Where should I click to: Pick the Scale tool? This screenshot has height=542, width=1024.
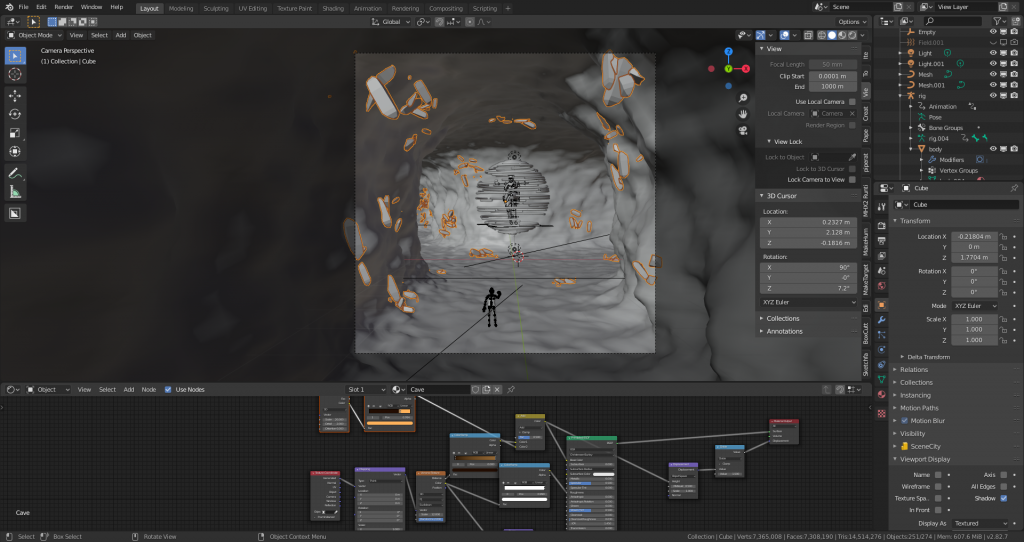[x=15, y=133]
